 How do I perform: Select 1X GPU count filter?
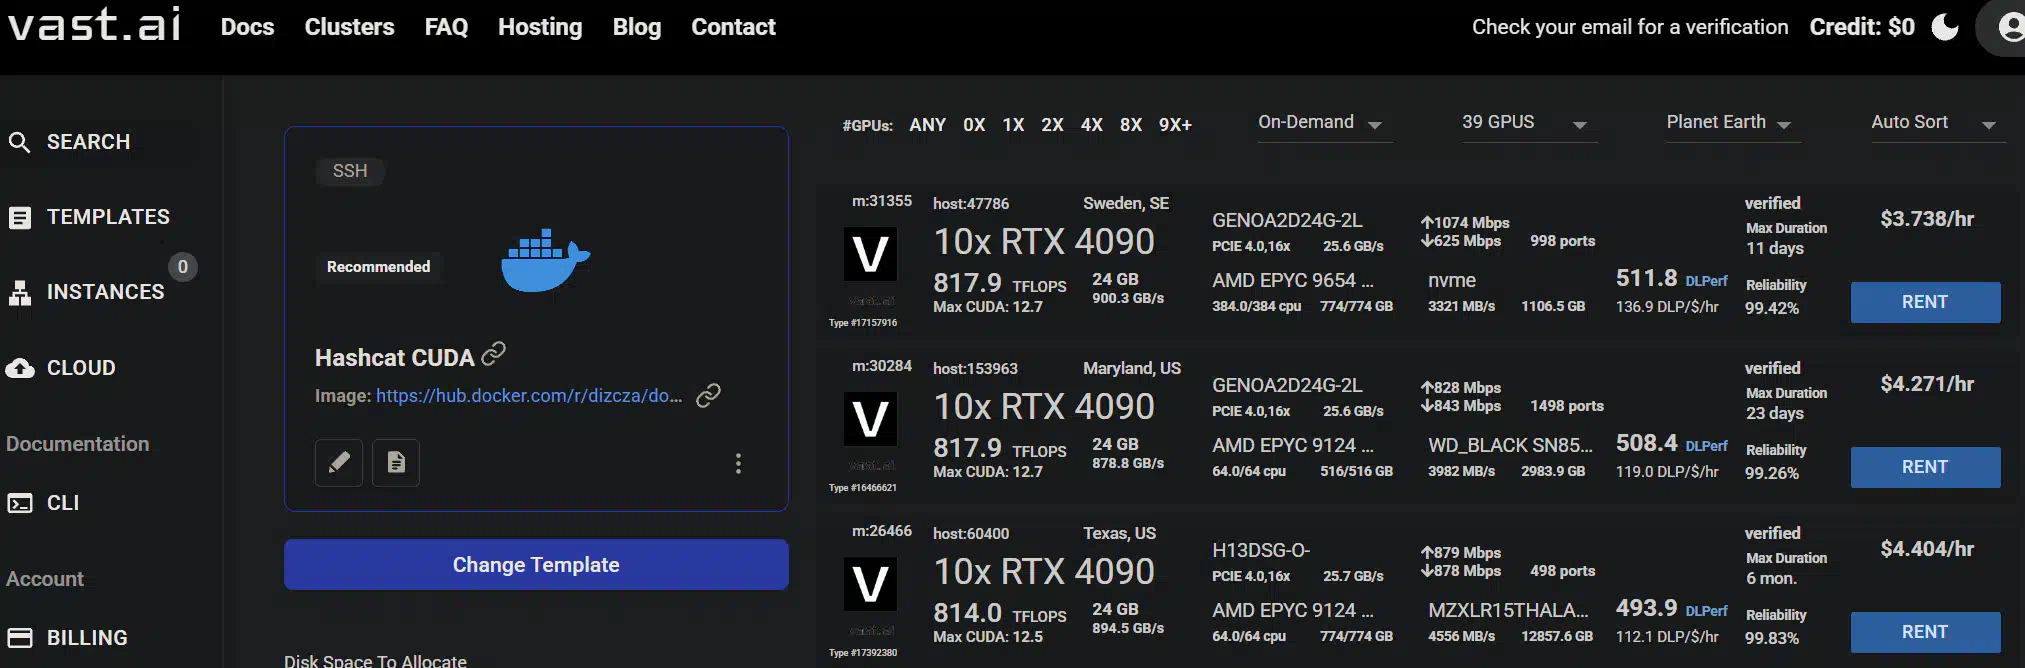coord(1013,125)
